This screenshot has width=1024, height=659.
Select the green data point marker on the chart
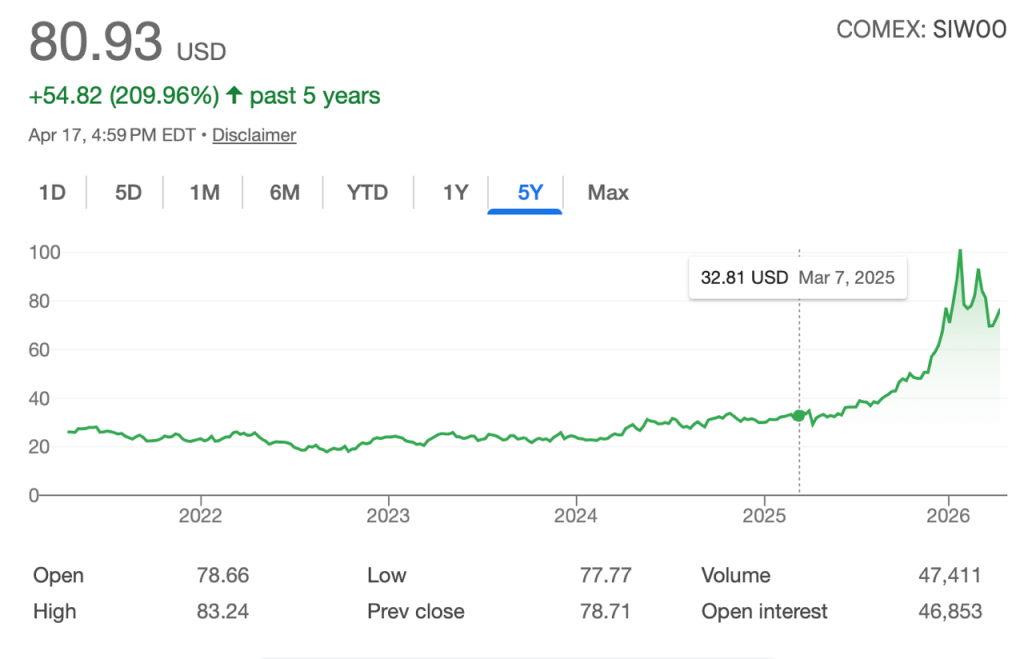[x=799, y=415]
